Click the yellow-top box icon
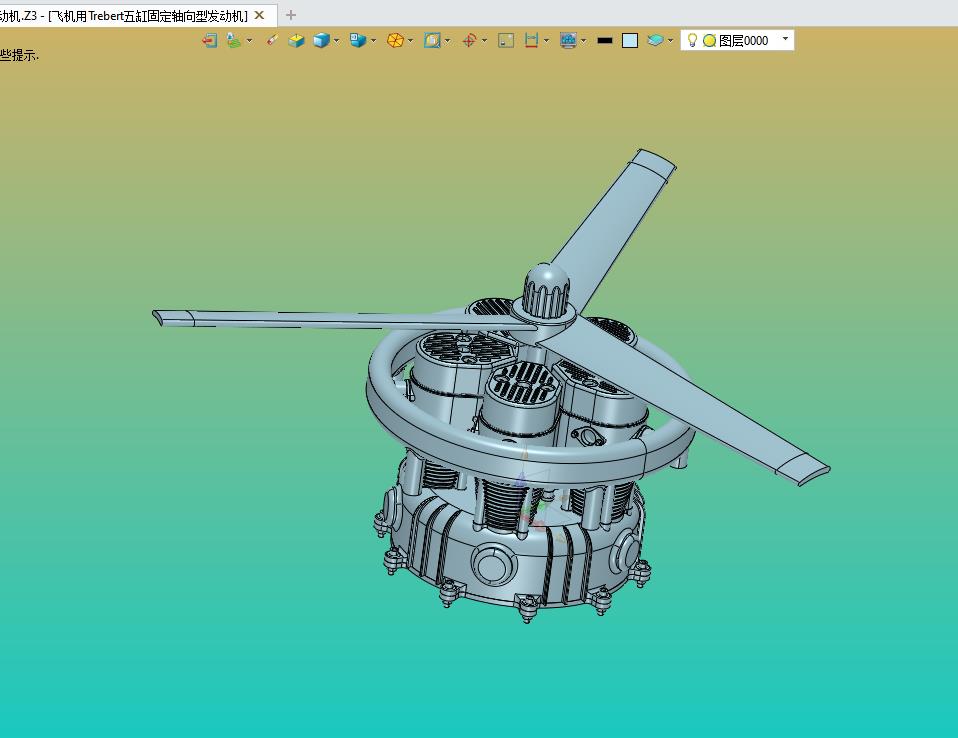 (x=296, y=40)
